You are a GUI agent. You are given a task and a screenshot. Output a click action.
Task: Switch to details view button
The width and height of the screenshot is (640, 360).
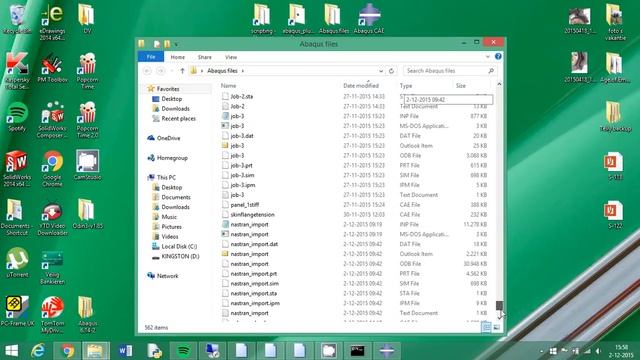pos(486,327)
